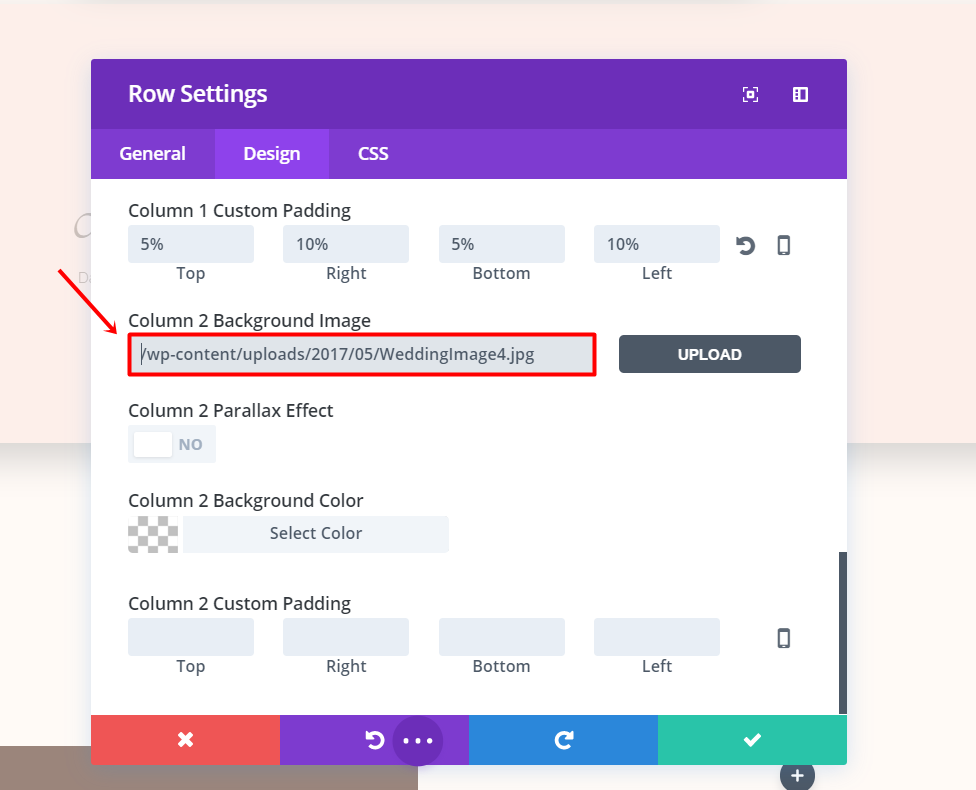
Task: Reset Column 1 Custom Padding values
Action: (745, 245)
